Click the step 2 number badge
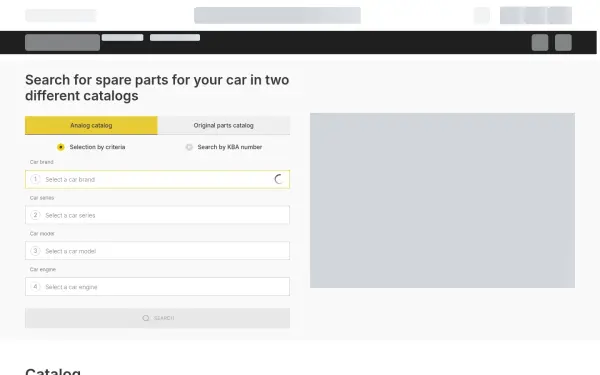This screenshot has width=600, height=375. pyautogui.click(x=35, y=215)
